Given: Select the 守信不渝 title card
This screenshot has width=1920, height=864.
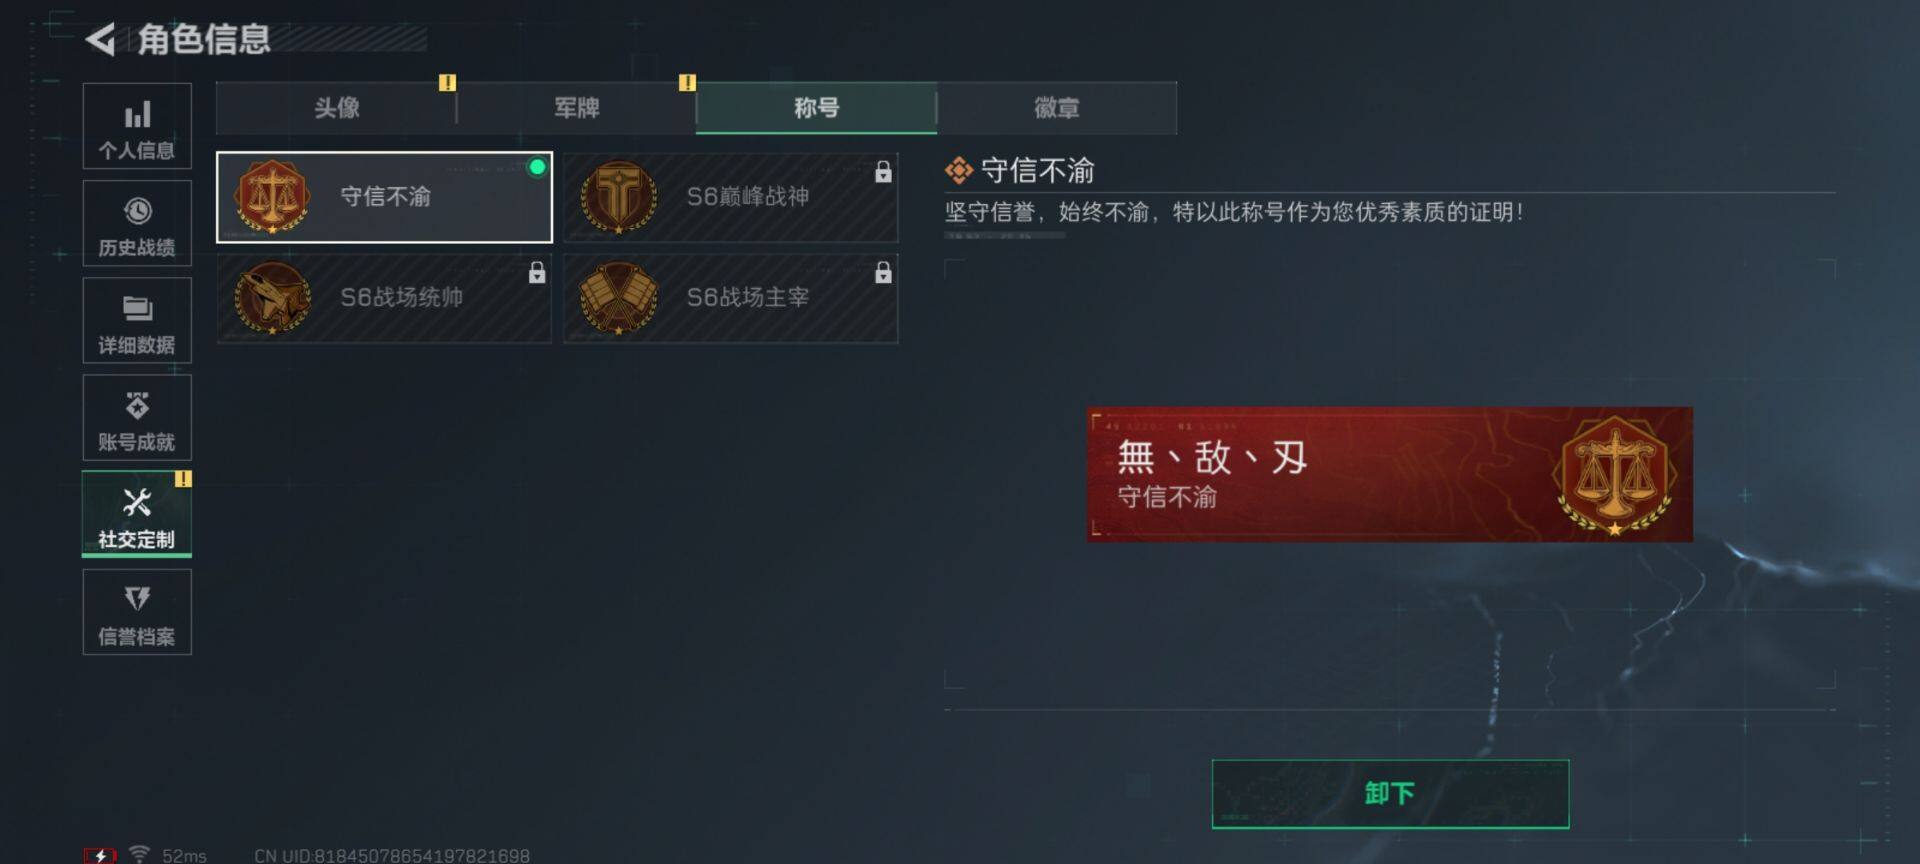Looking at the screenshot, I should pyautogui.click(x=384, y=197).
